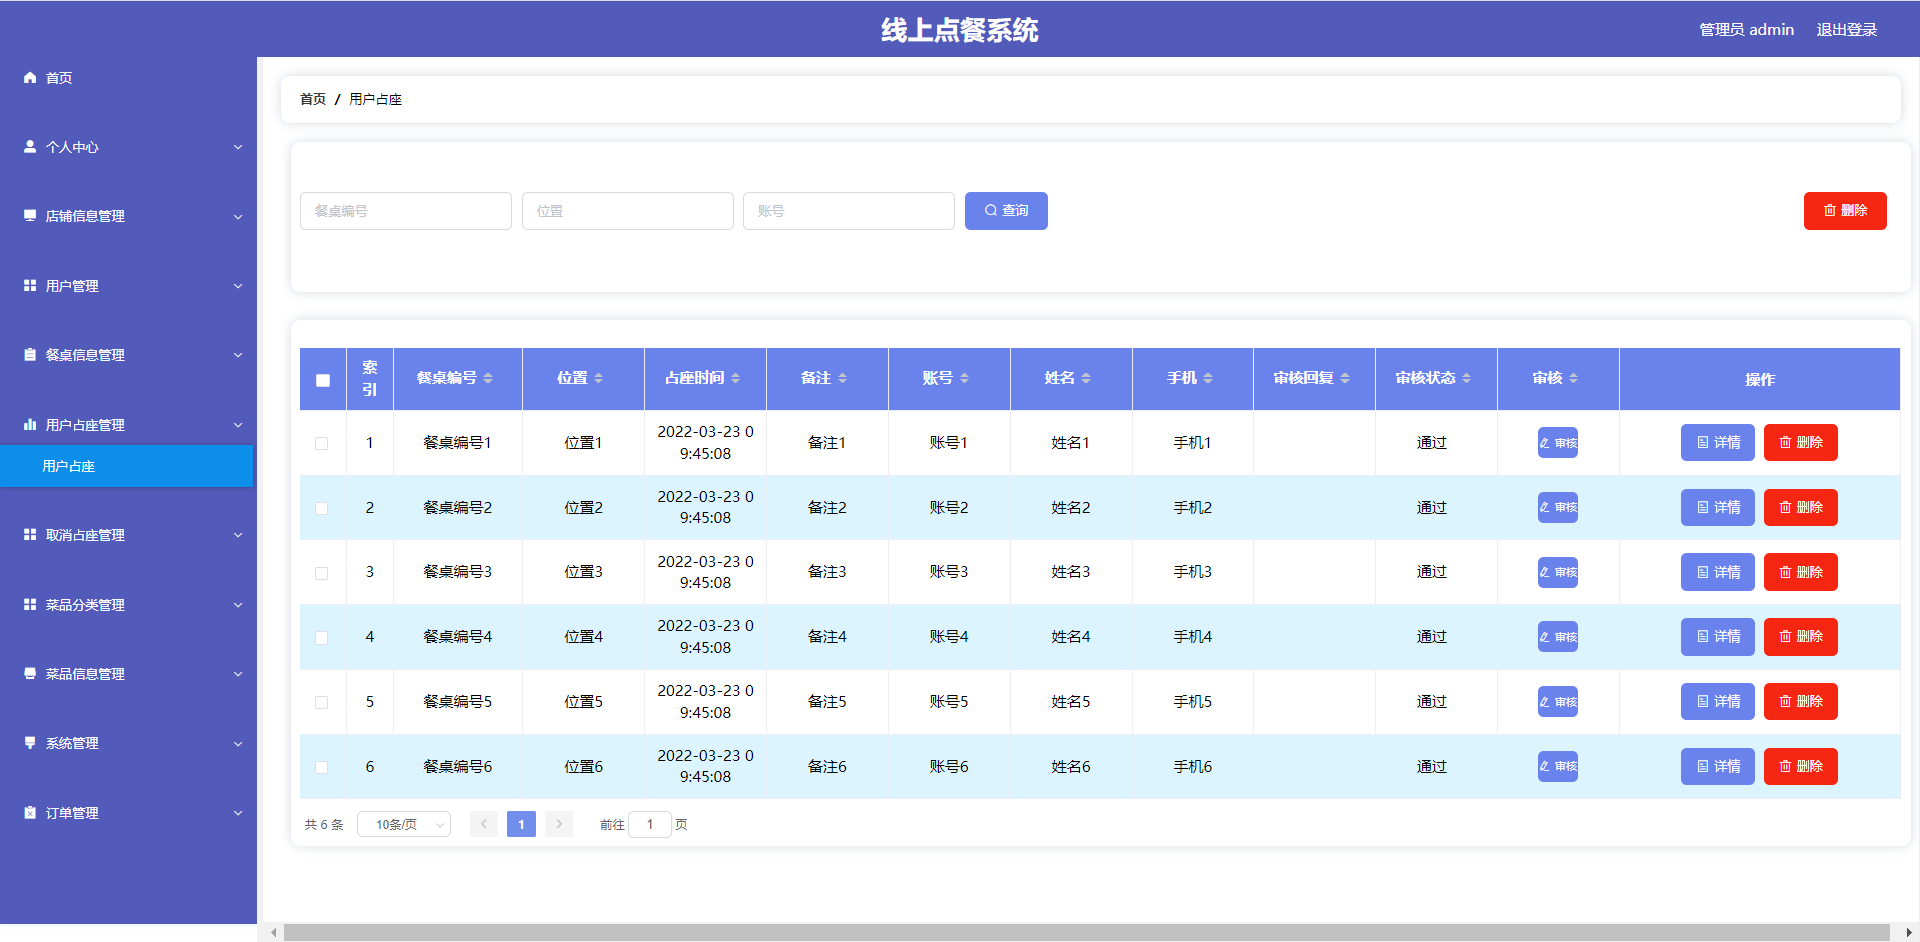Click the home icon in the sidebar
1920x942 pixels.
[x=30, y=78]
